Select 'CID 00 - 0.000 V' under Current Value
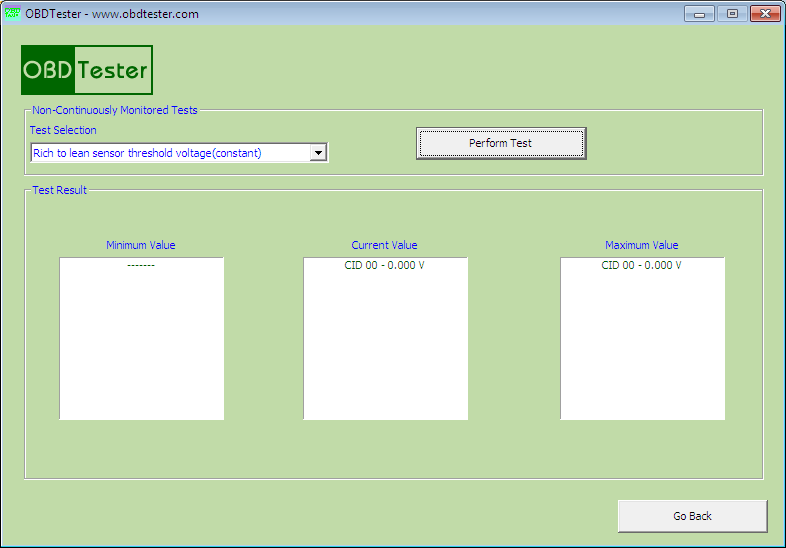The height and width of the screenshot is (548, 786). click(x=384, y=265)
